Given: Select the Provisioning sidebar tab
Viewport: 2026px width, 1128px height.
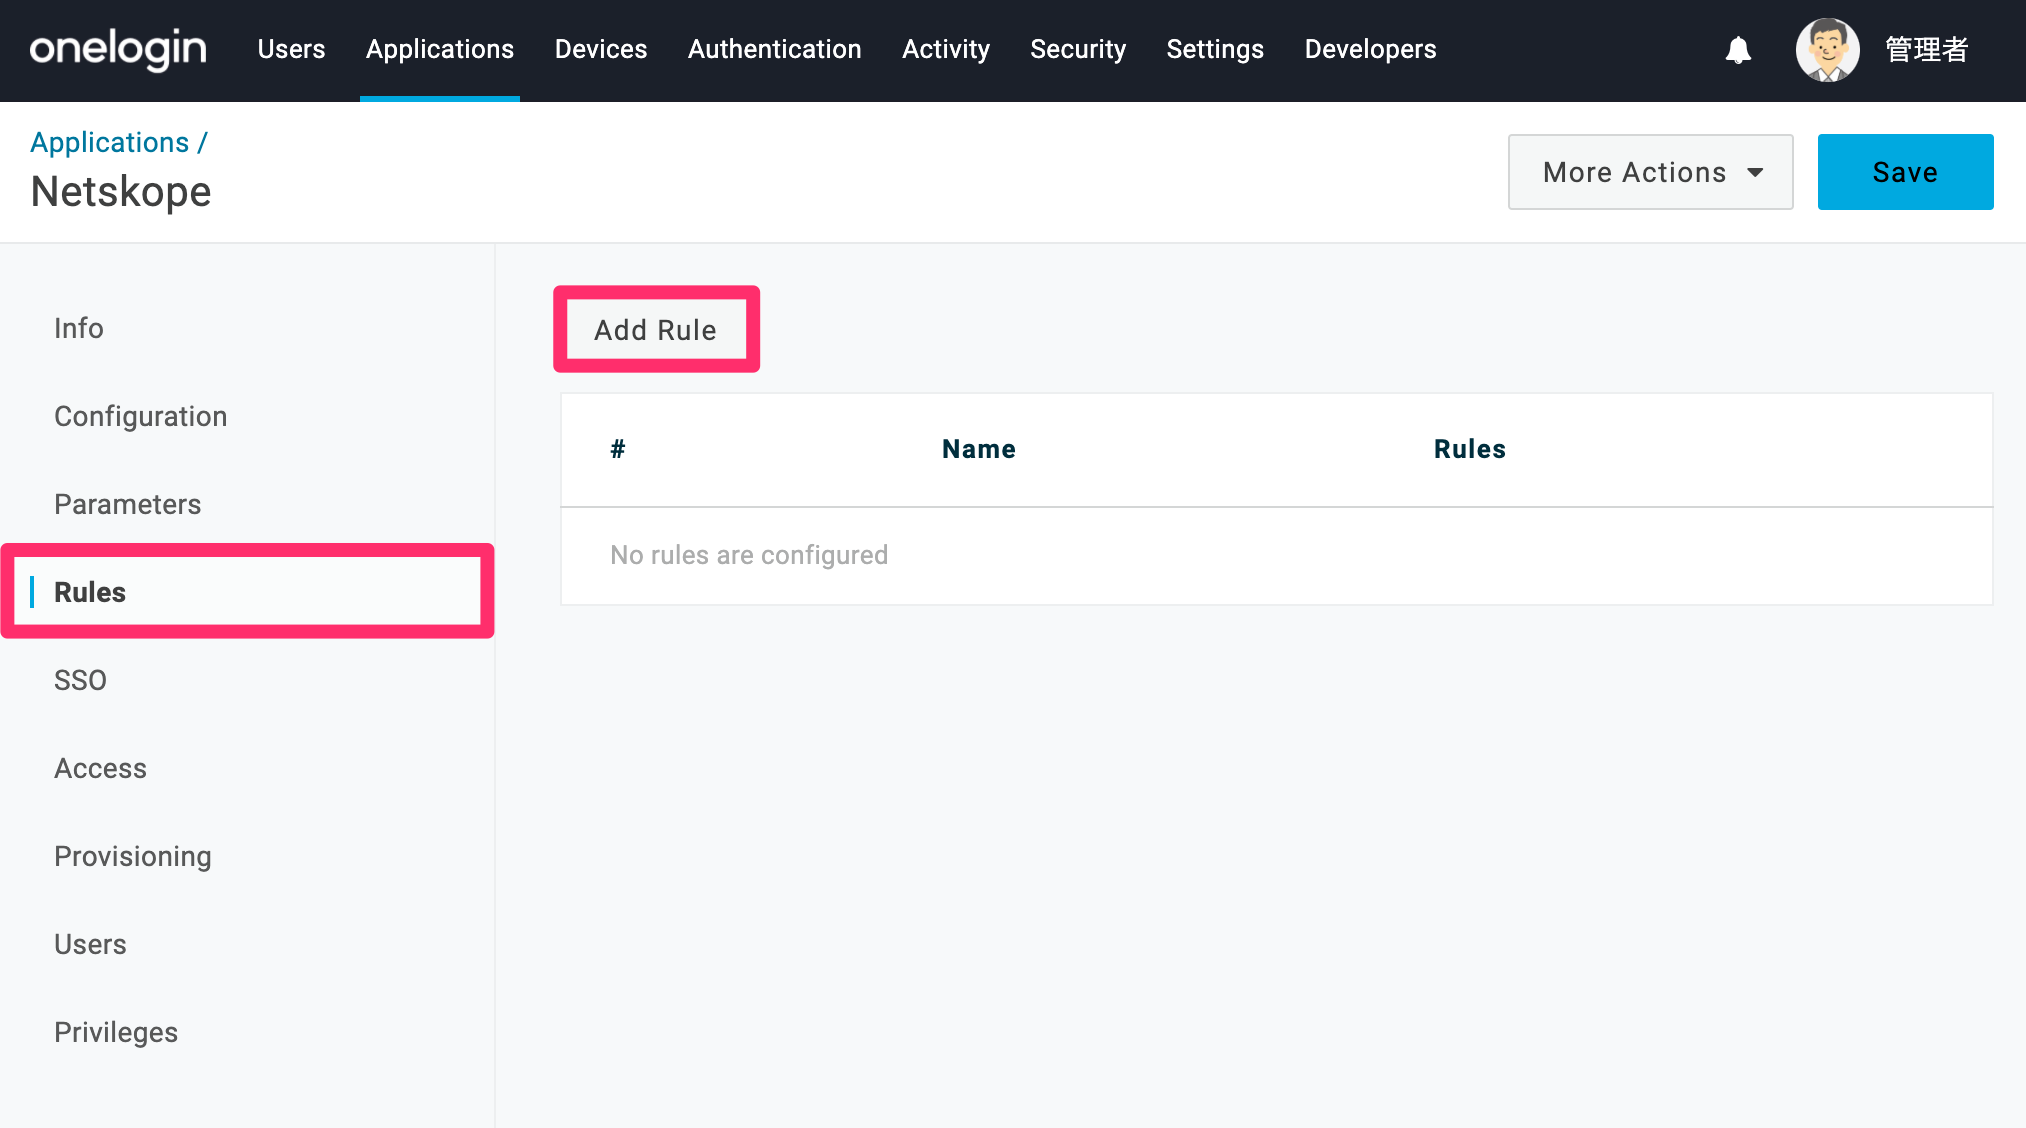Looking at the screenshot, I should tap(133, 856).
